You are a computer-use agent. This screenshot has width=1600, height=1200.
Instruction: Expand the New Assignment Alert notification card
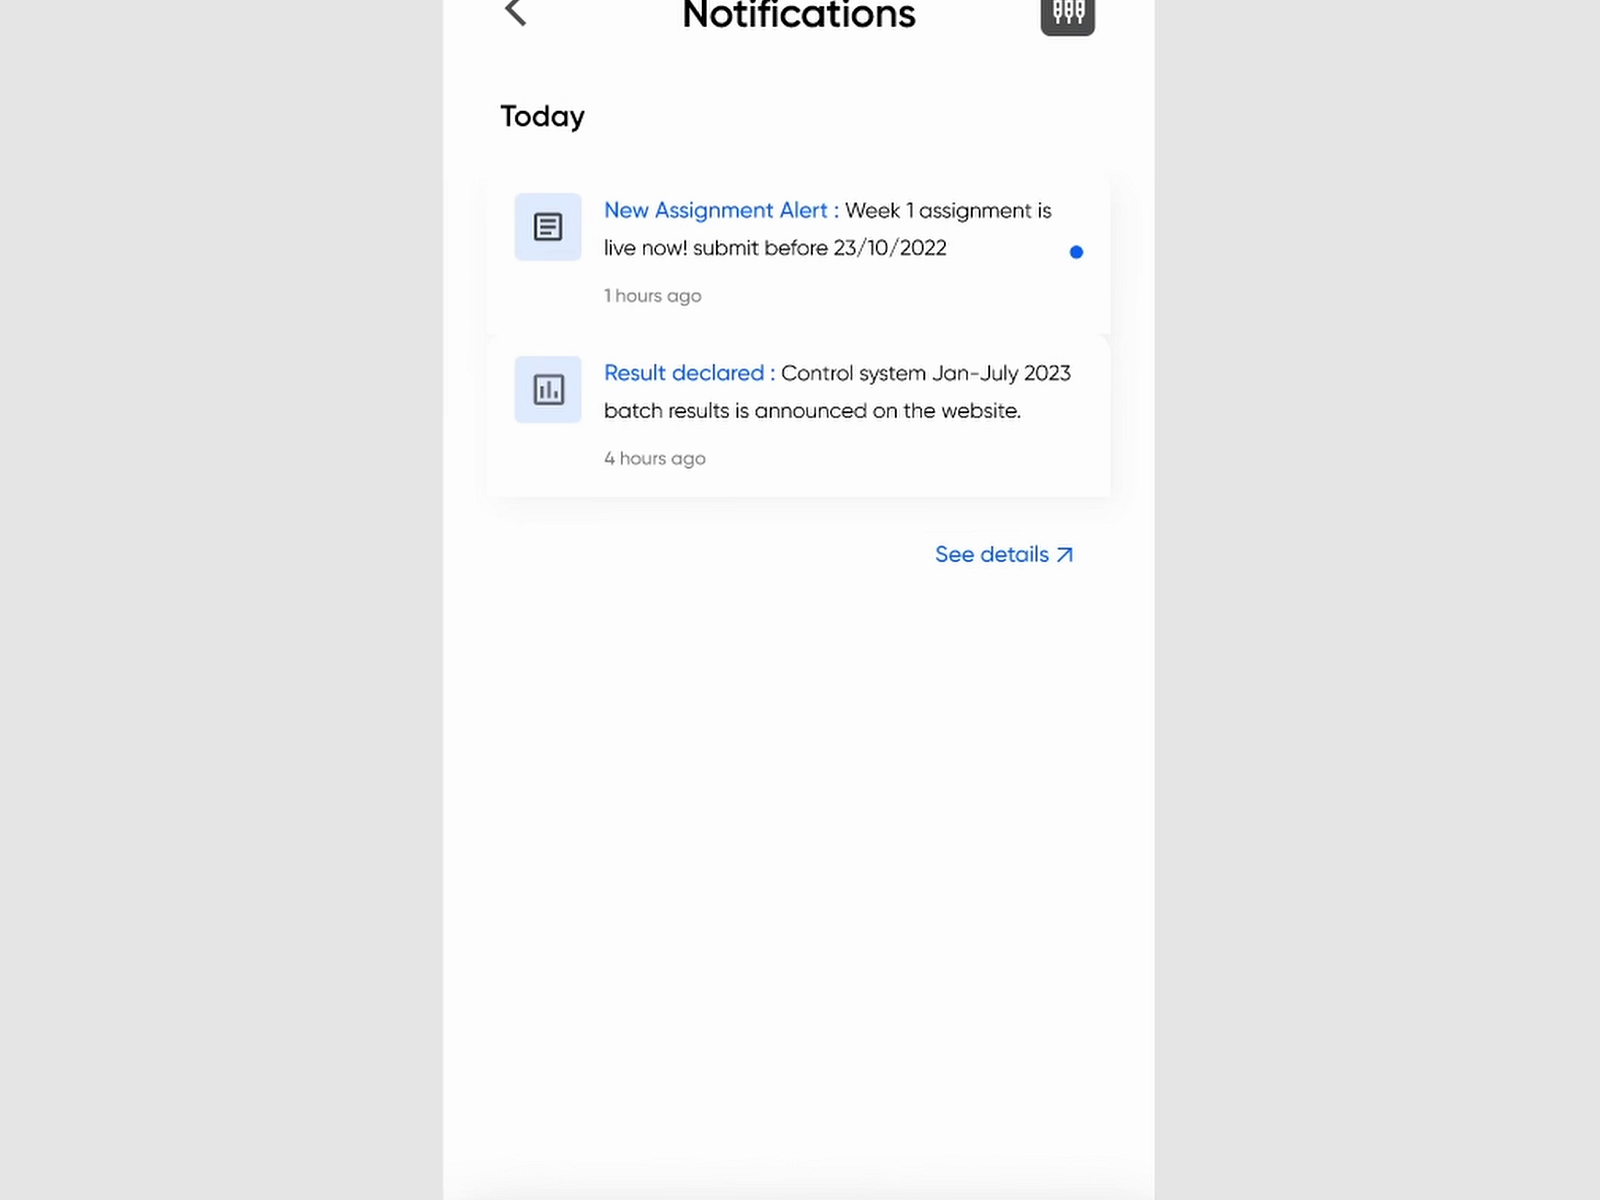(800, 250)
